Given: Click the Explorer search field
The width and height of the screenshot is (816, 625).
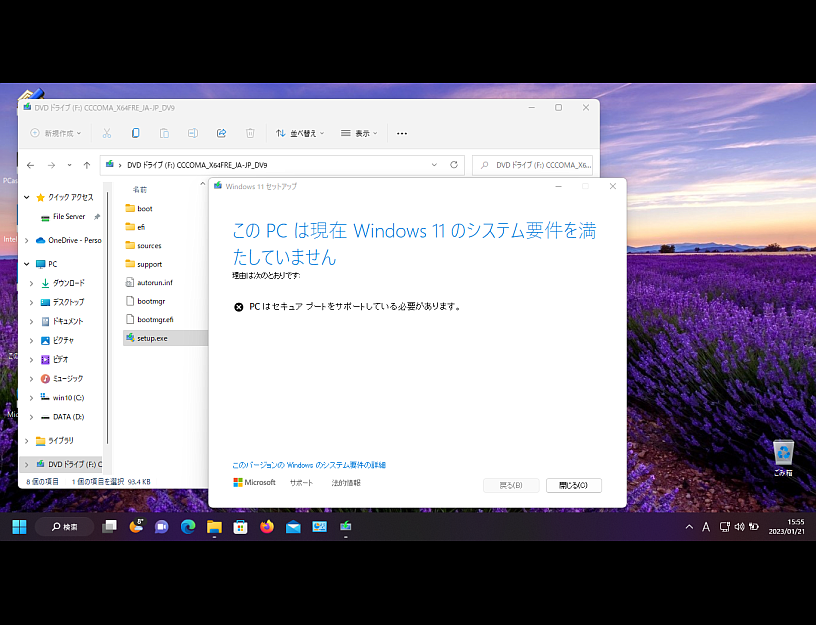Looking at the screenshot, I should click(x=532, y=165).
